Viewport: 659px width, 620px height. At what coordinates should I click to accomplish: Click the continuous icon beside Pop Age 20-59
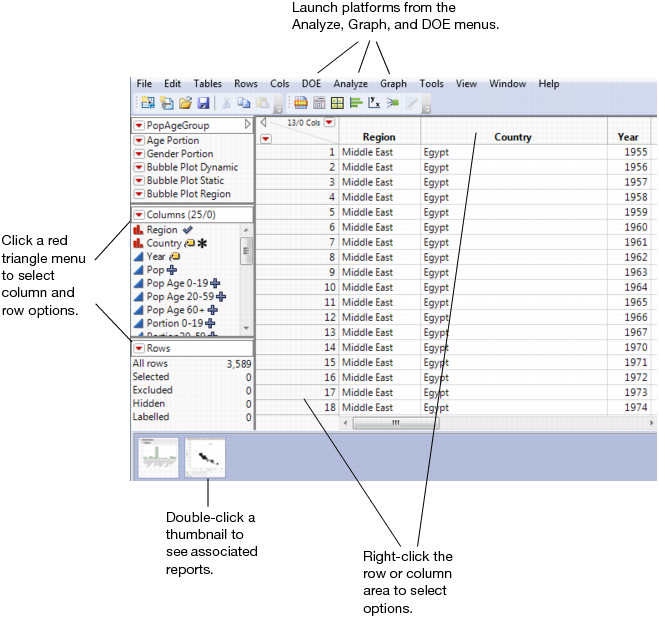tap(138, 297)
